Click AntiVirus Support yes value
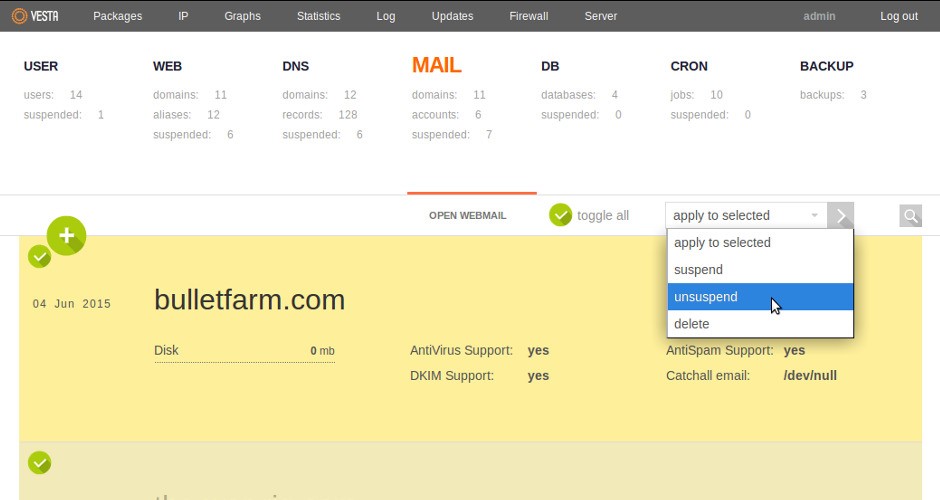 538,351
